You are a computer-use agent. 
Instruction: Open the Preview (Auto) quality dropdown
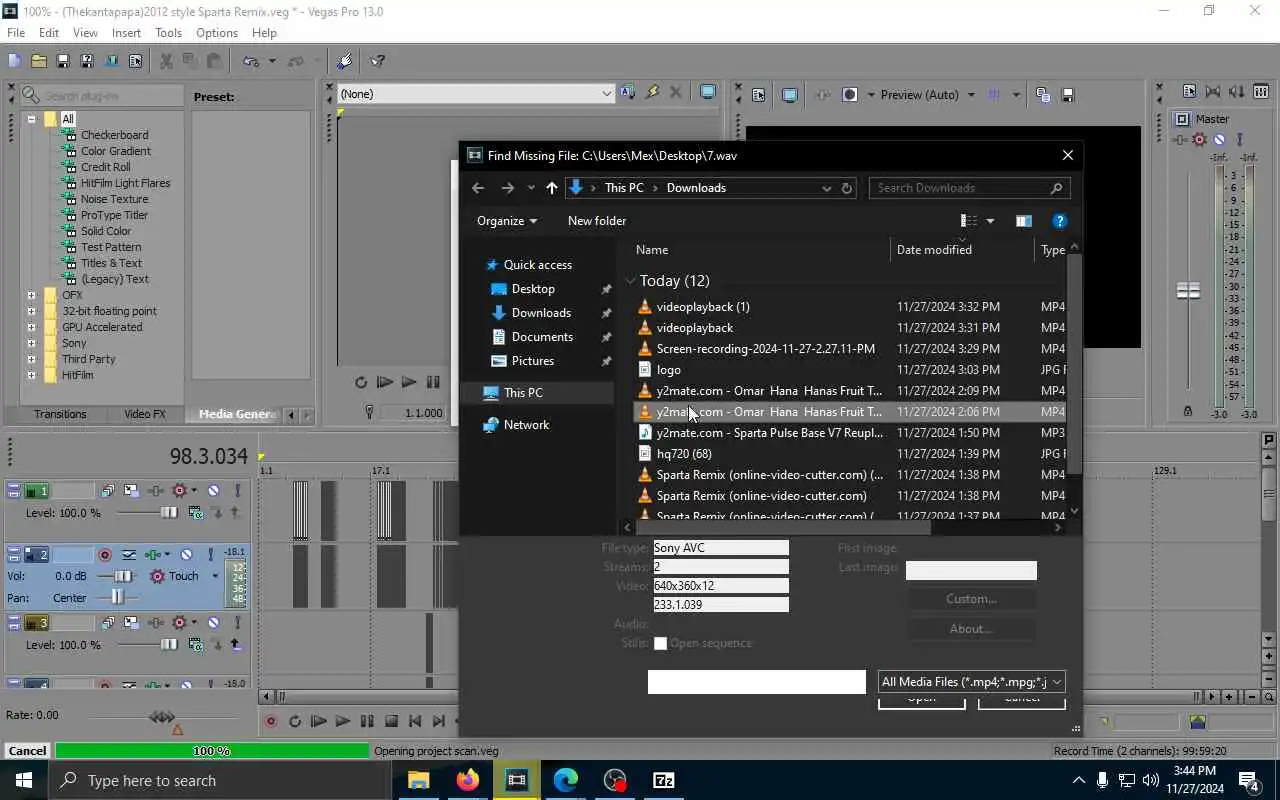(970, 95)
